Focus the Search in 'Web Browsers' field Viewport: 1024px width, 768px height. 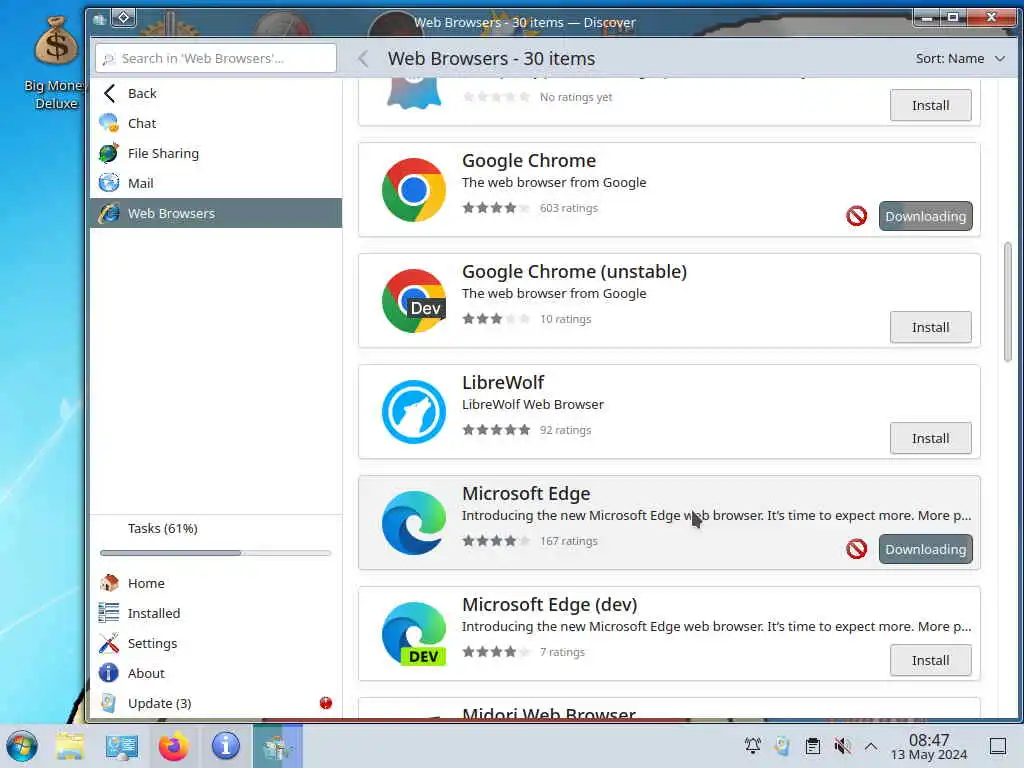tap(216, 59)
